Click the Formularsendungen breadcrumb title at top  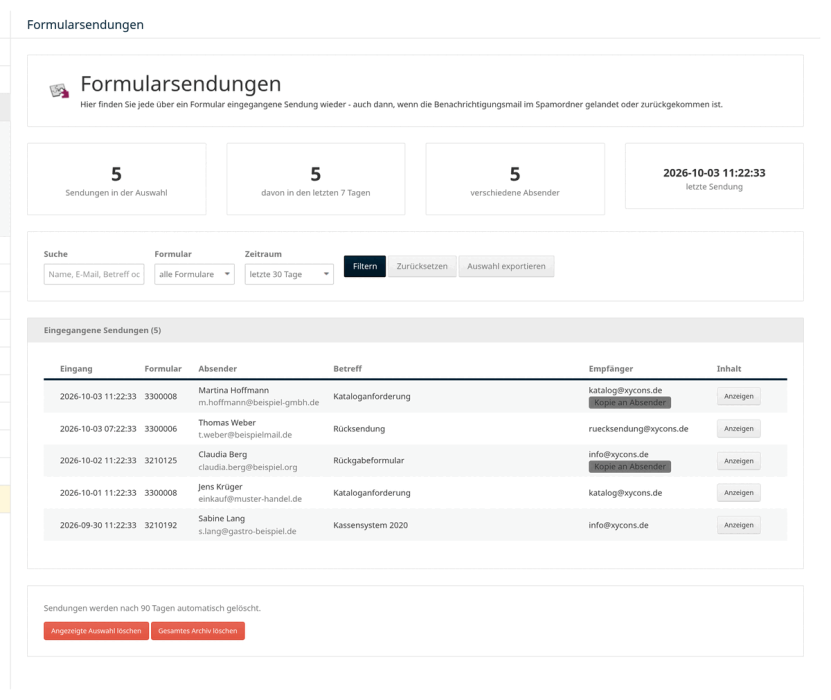coord(85,25)
